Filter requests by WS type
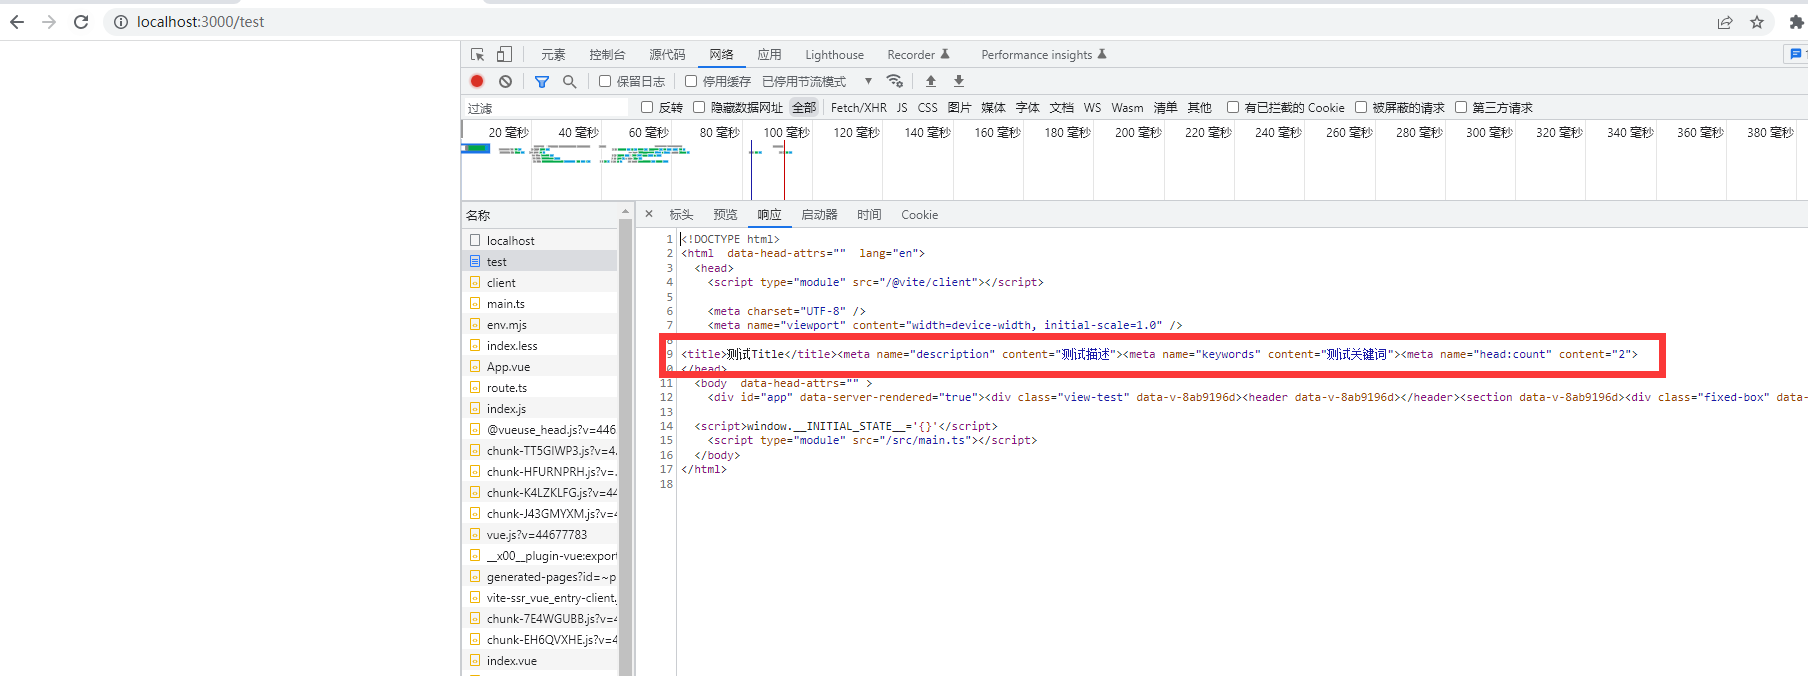Image resolution: width=1808 pixels, height=676 pixels. 1092,107
